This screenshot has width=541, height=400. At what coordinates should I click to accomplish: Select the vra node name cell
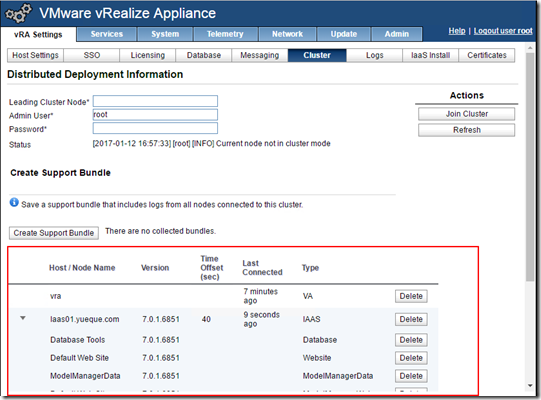[x=56, y=296]
